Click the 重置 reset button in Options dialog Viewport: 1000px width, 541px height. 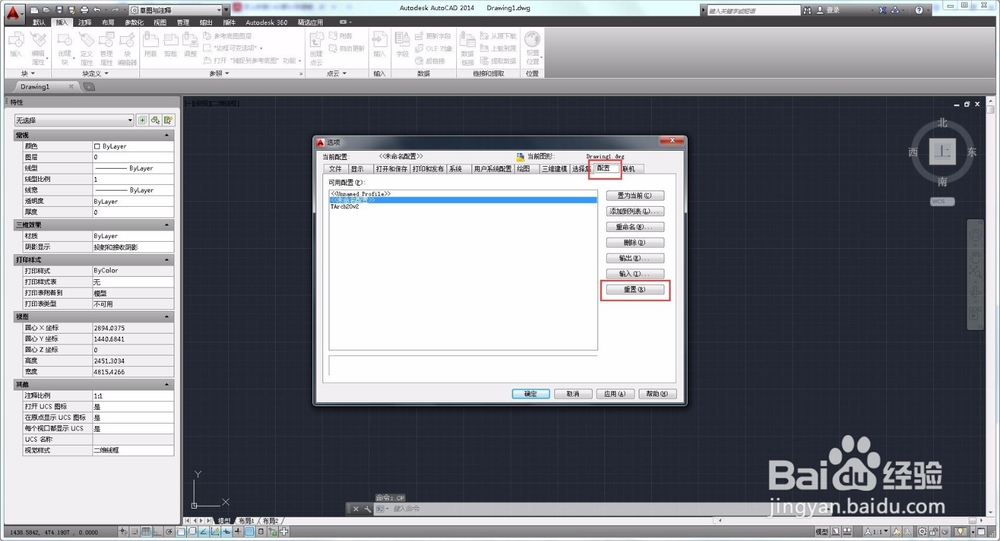[x=635, y=290]
